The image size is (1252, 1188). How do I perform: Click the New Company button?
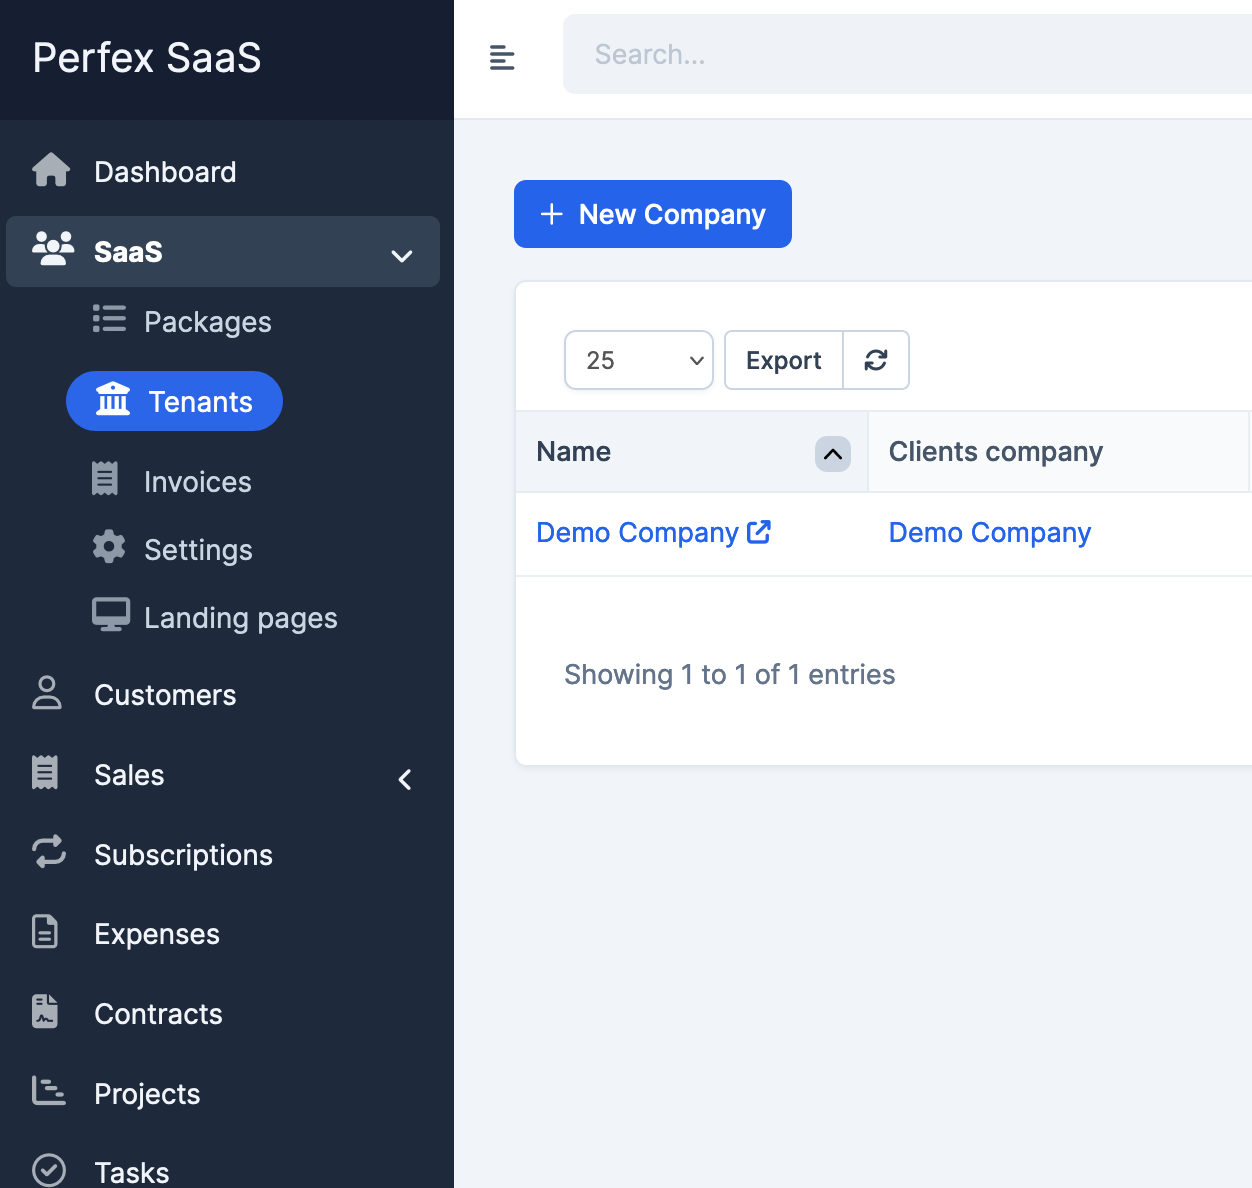tap(653, 214)
